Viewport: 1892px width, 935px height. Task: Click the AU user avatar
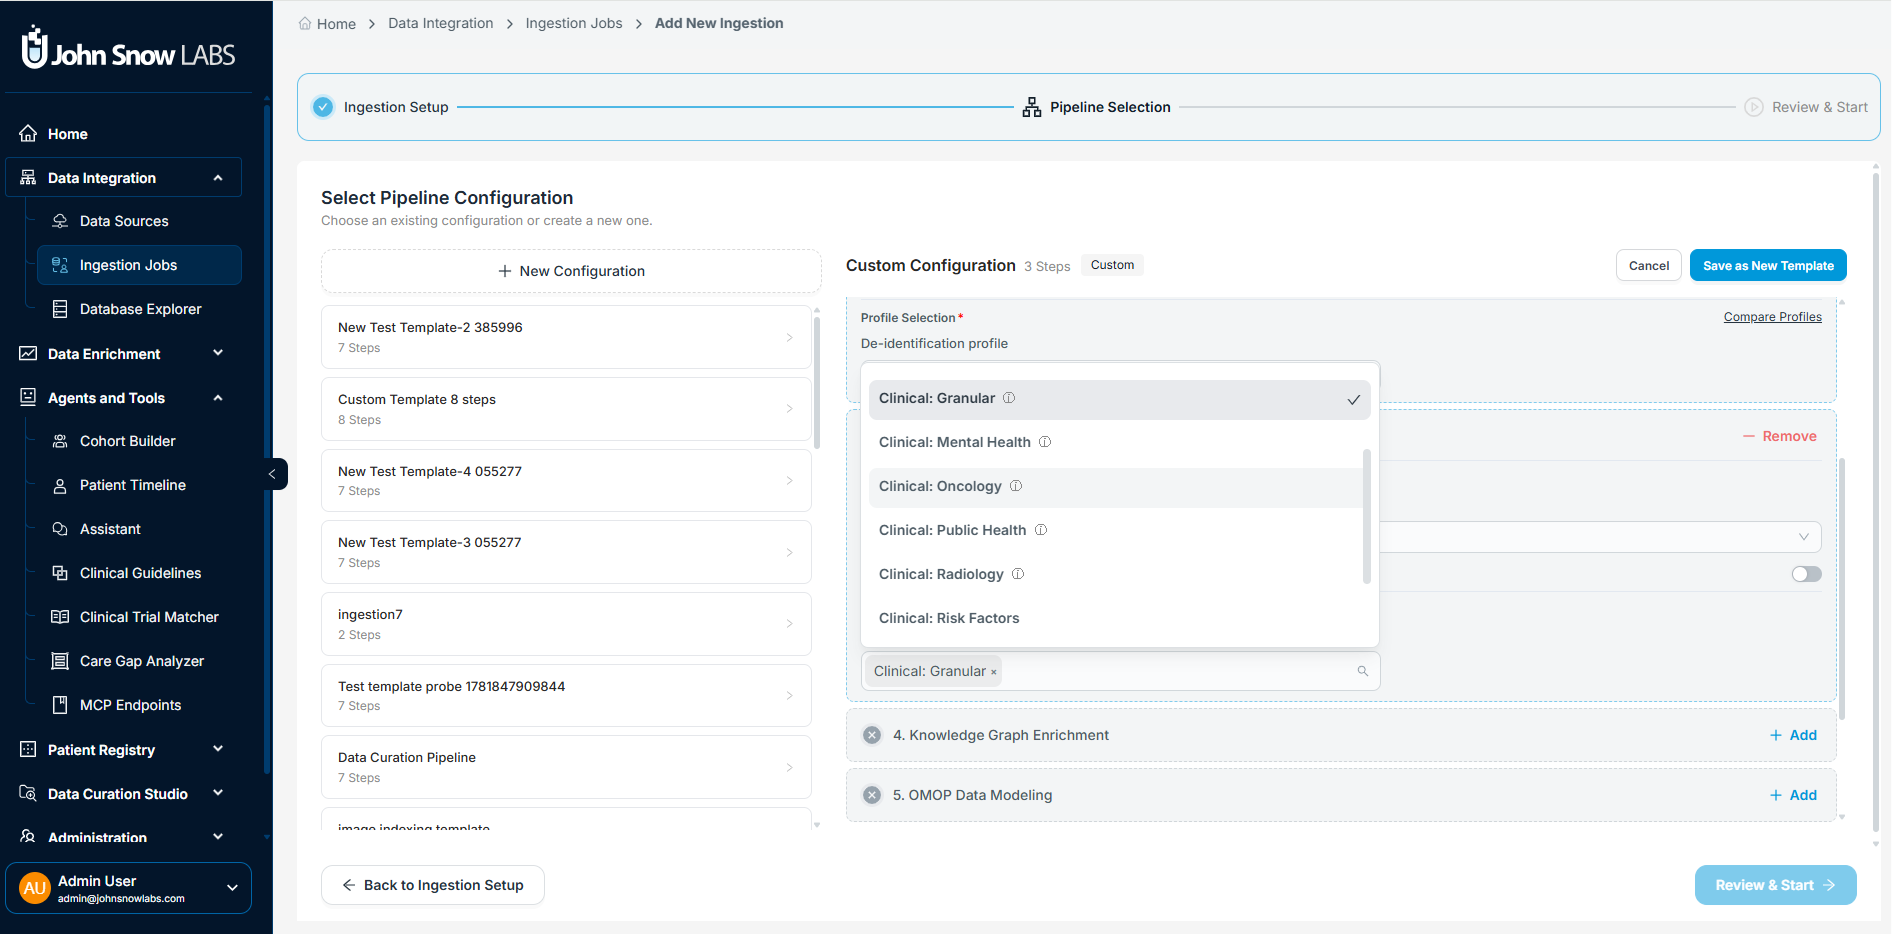point(35,888)
